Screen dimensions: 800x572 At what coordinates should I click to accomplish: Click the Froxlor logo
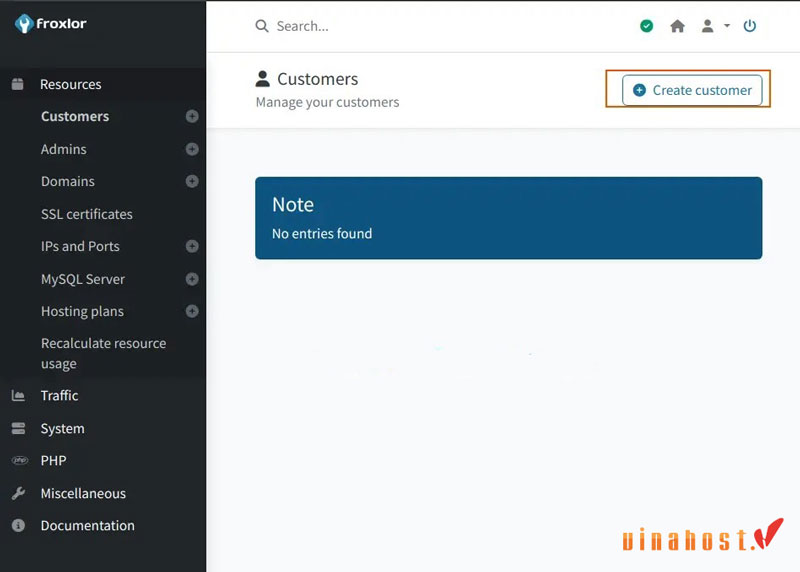51,23
